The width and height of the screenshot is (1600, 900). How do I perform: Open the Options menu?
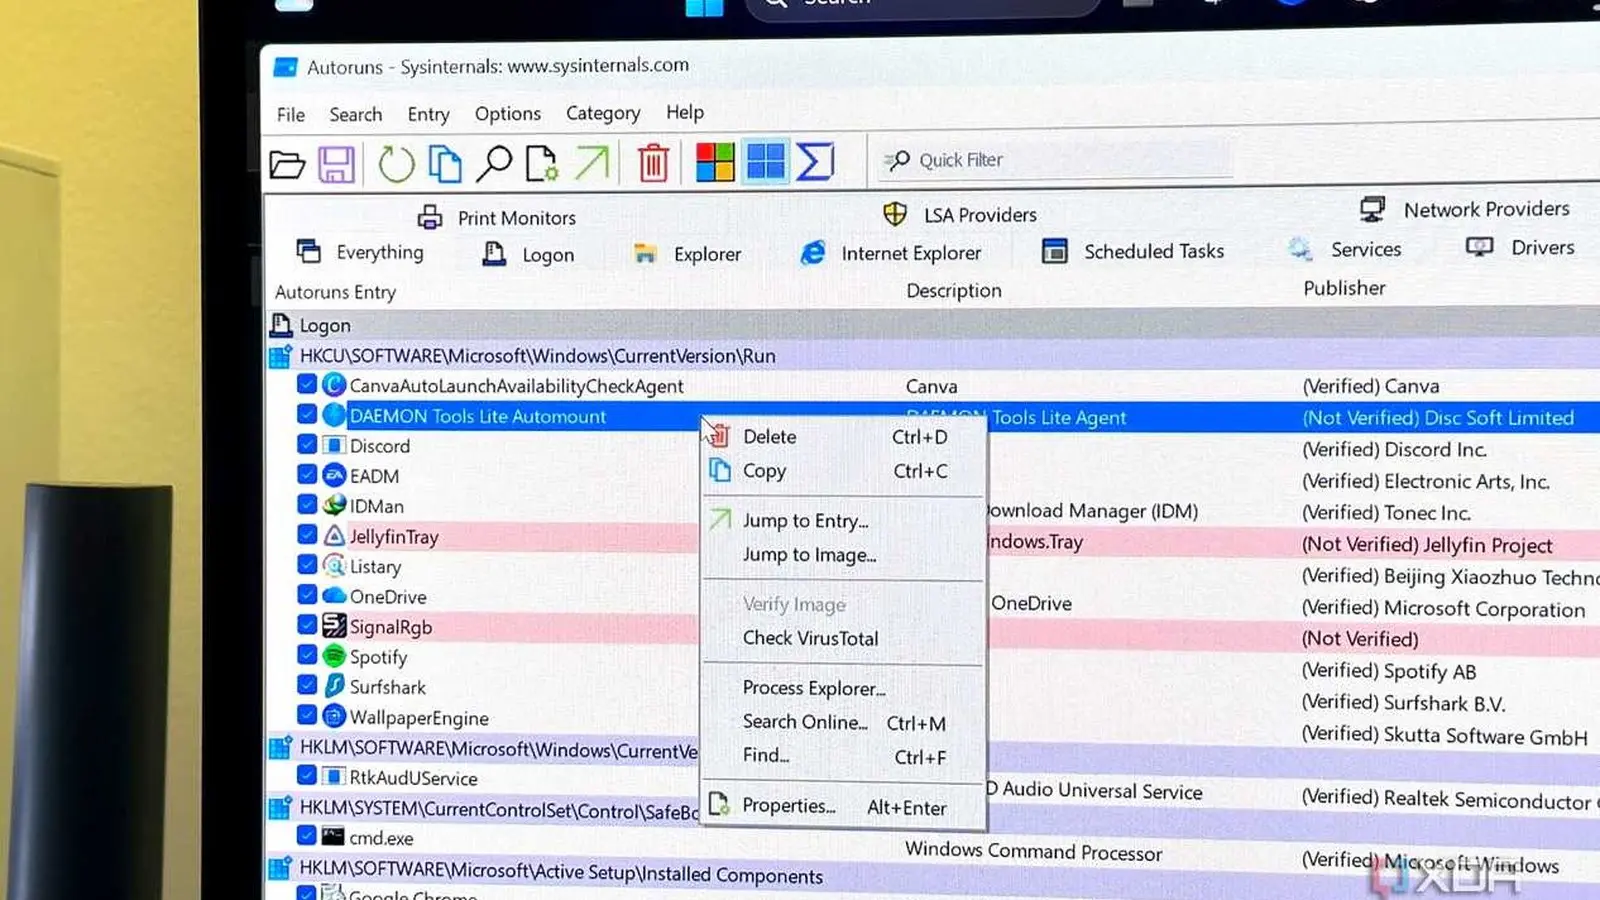[x=508, y=114]
